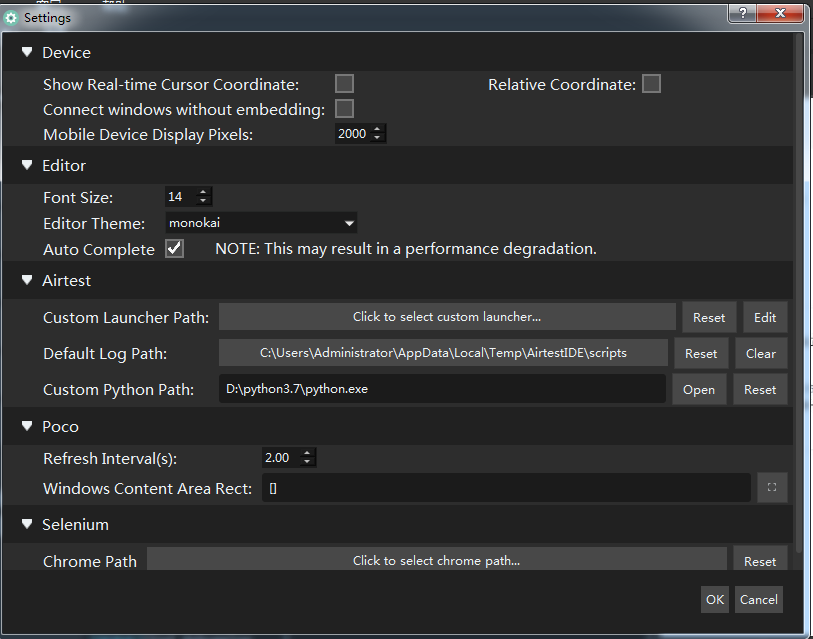Click to select custom launcher button
Screen dimensions: 813x639
pyautogui.click(x=447, y=317)
